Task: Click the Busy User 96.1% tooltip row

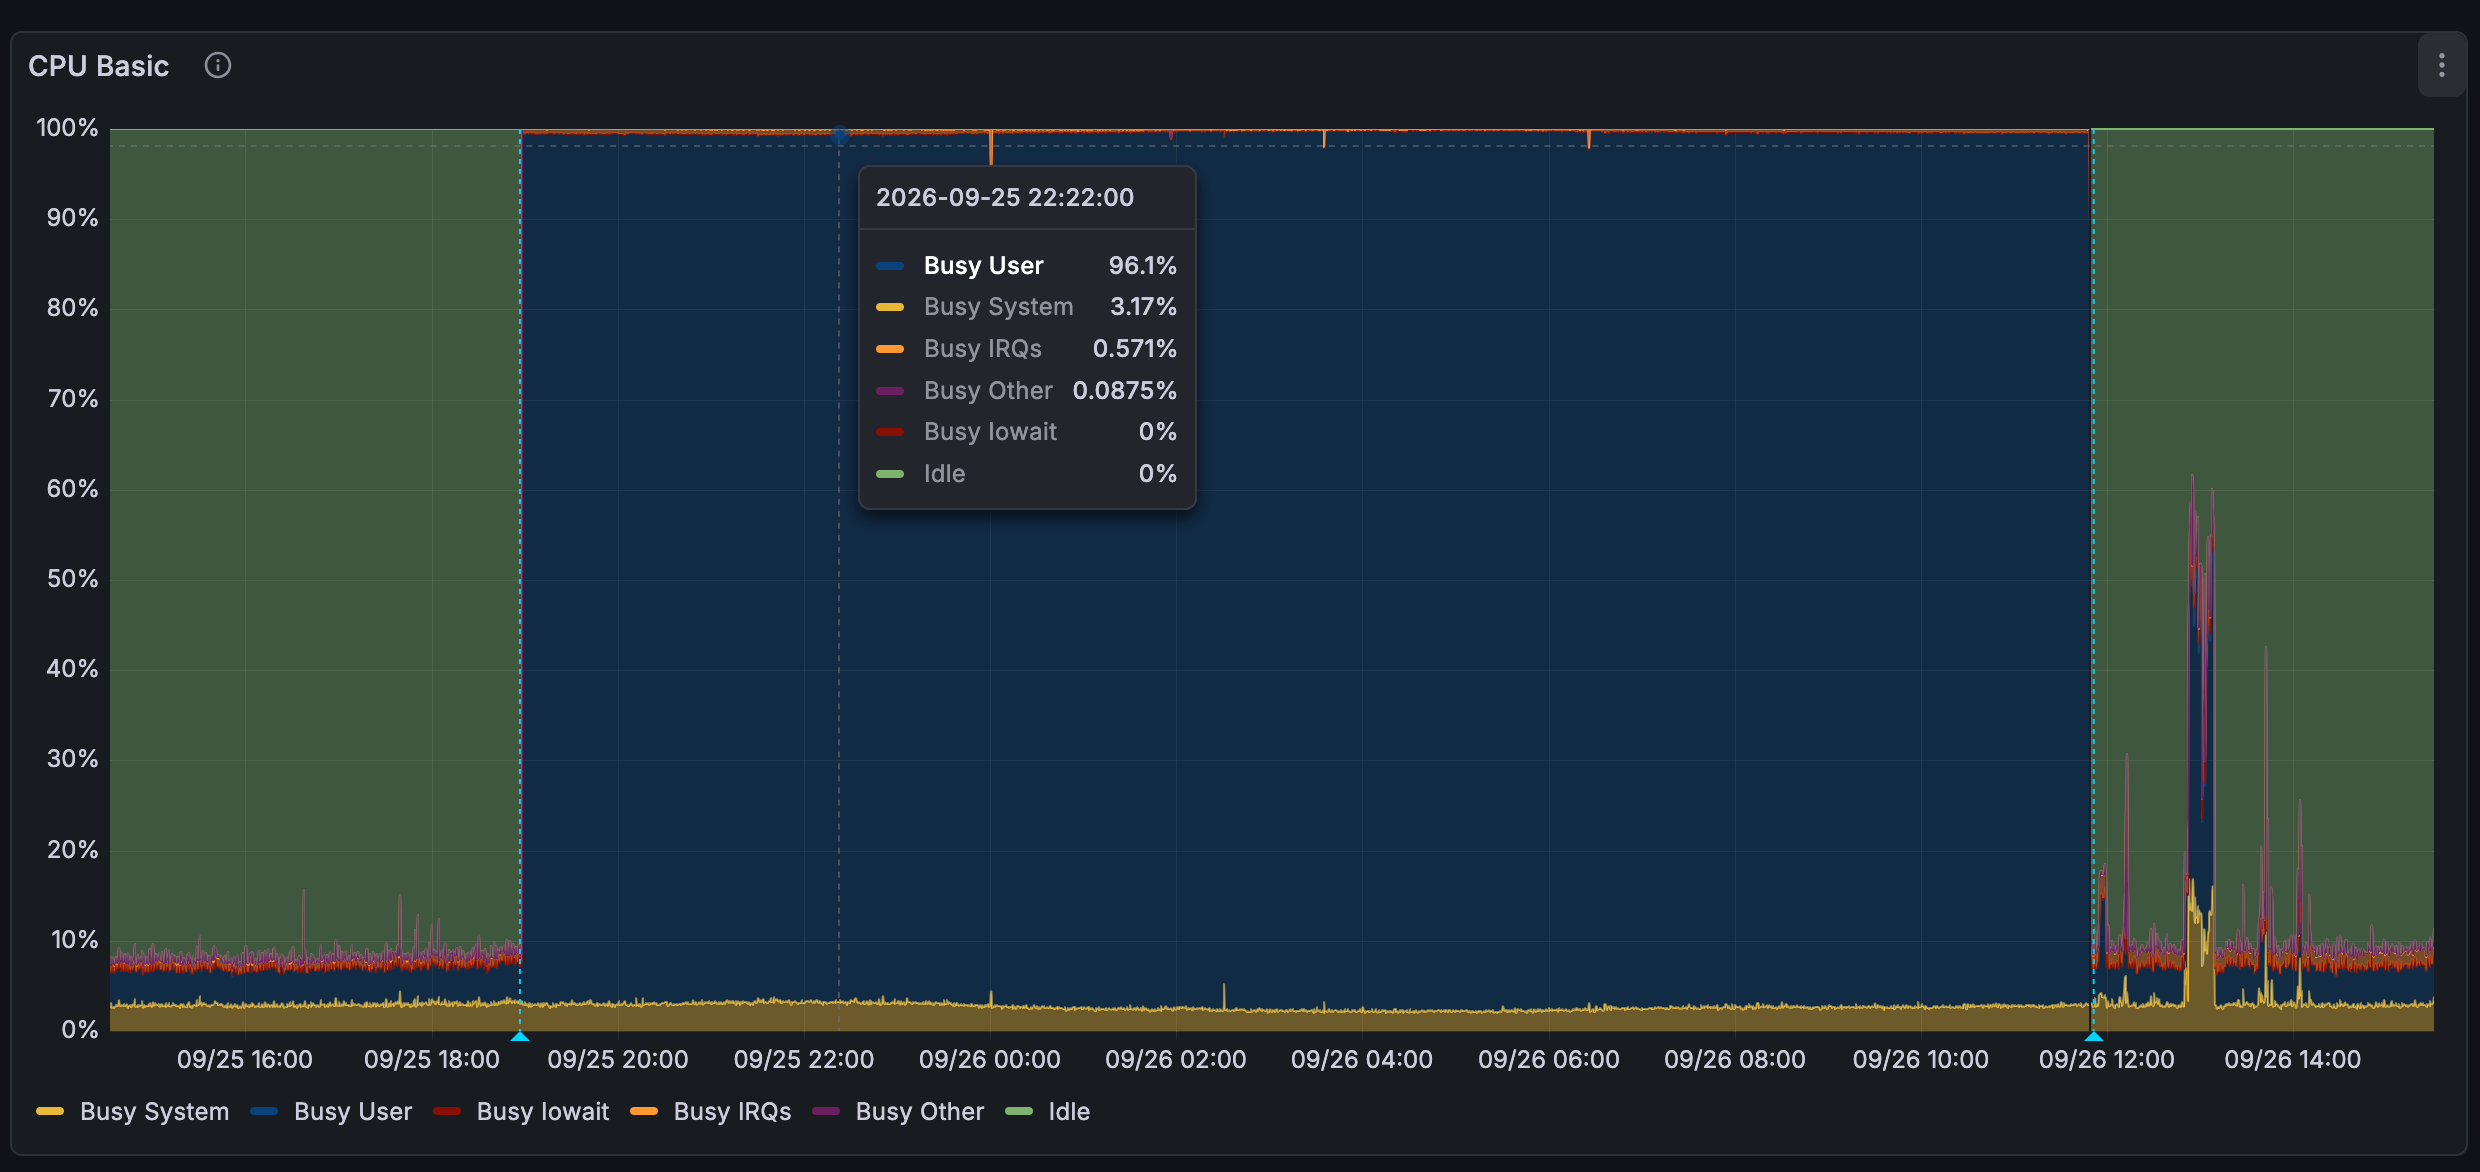Action: coord(1027,265)
